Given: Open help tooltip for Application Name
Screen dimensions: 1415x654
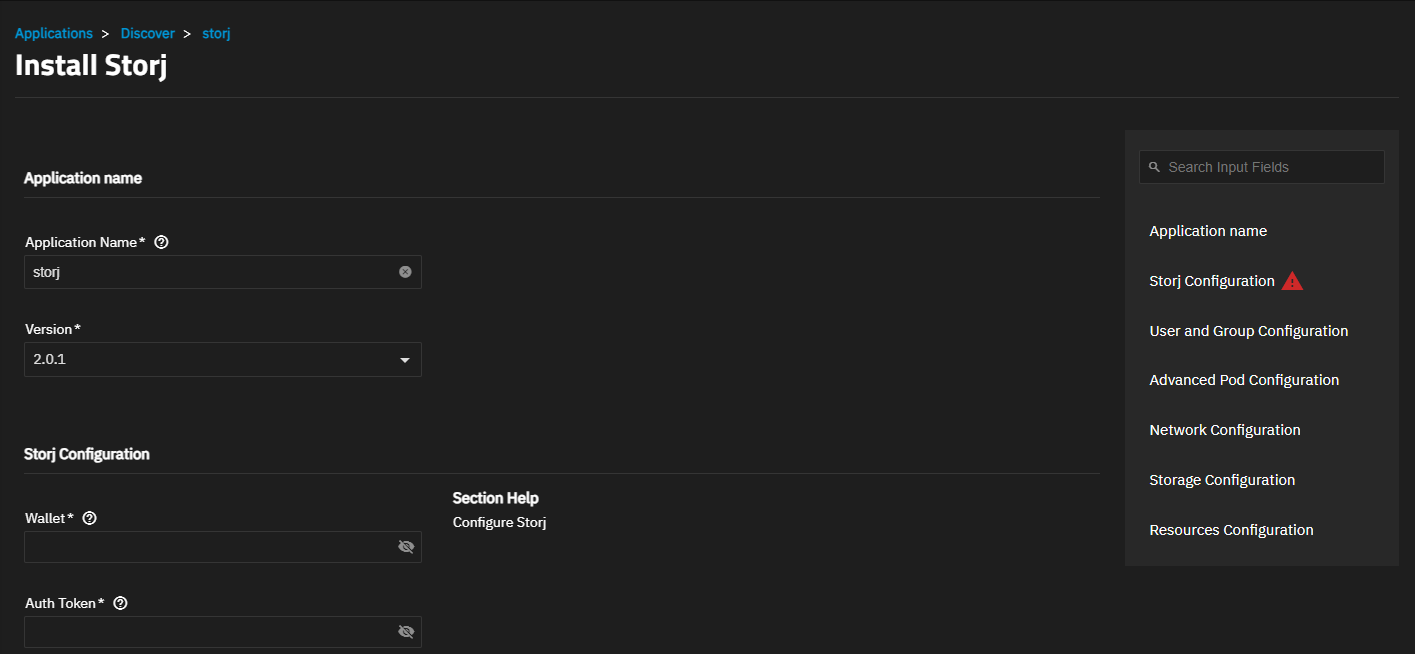Looking at the screenshot, I should coord(162,242).
